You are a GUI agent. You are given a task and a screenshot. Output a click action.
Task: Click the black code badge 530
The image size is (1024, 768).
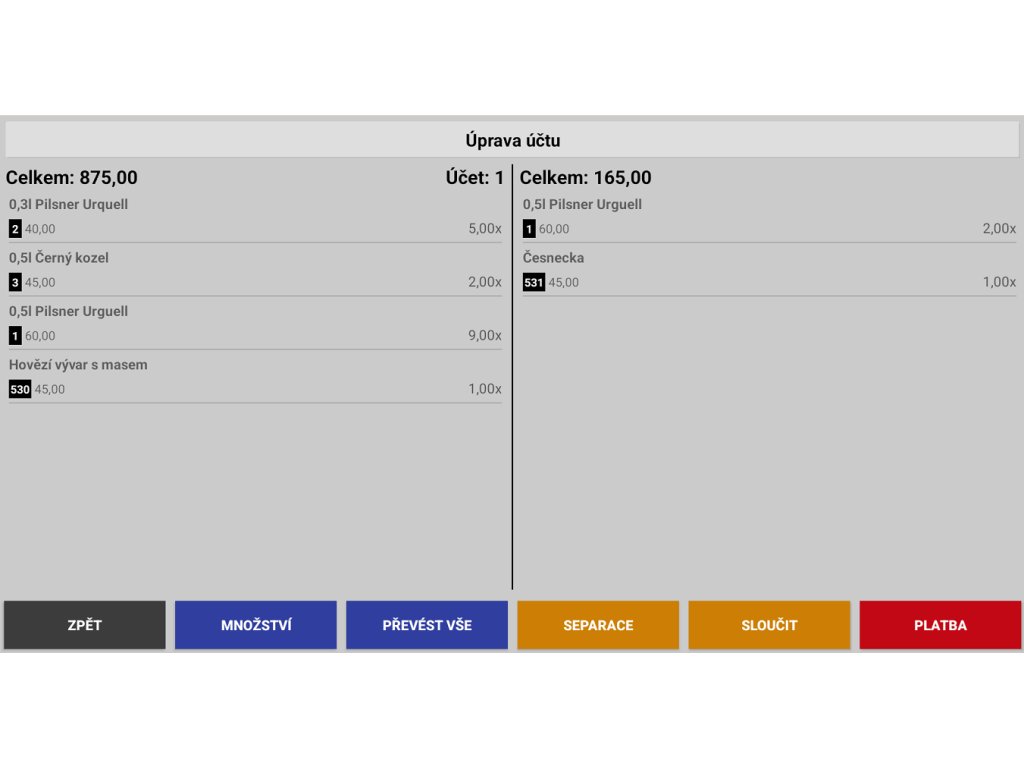click(20, 389)
